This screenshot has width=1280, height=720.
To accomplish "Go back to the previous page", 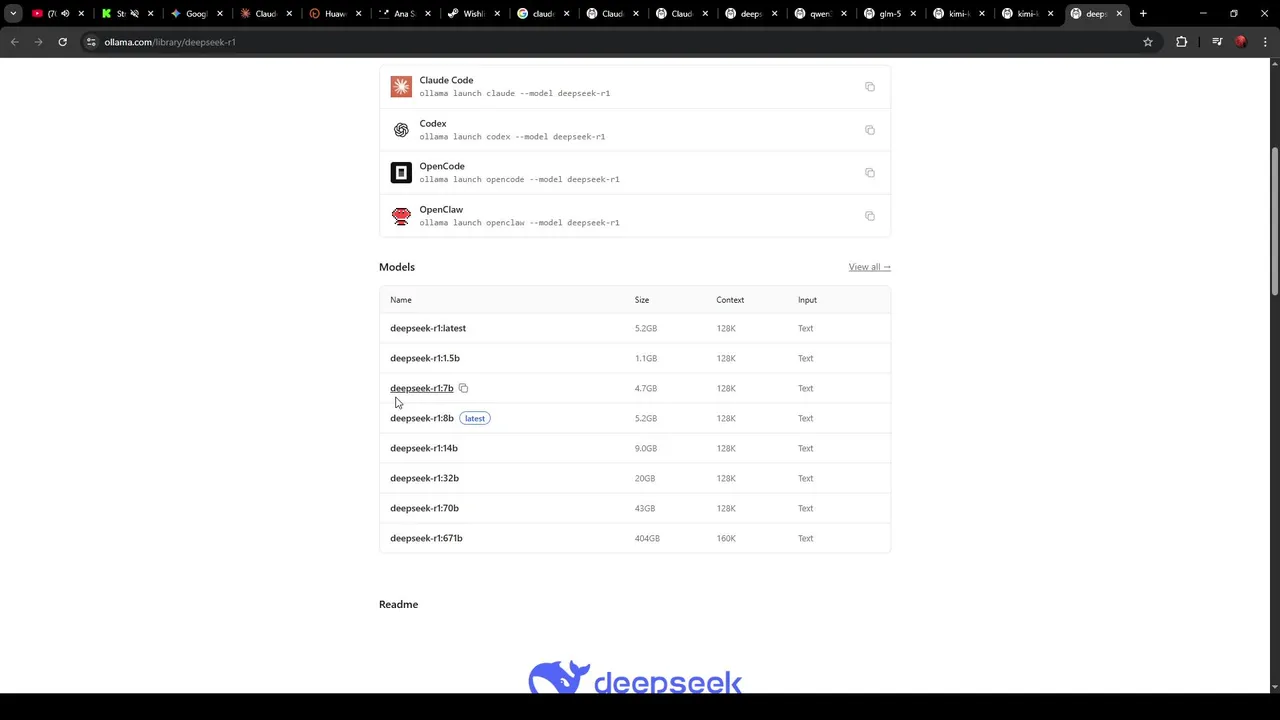I will click(14, 42).
